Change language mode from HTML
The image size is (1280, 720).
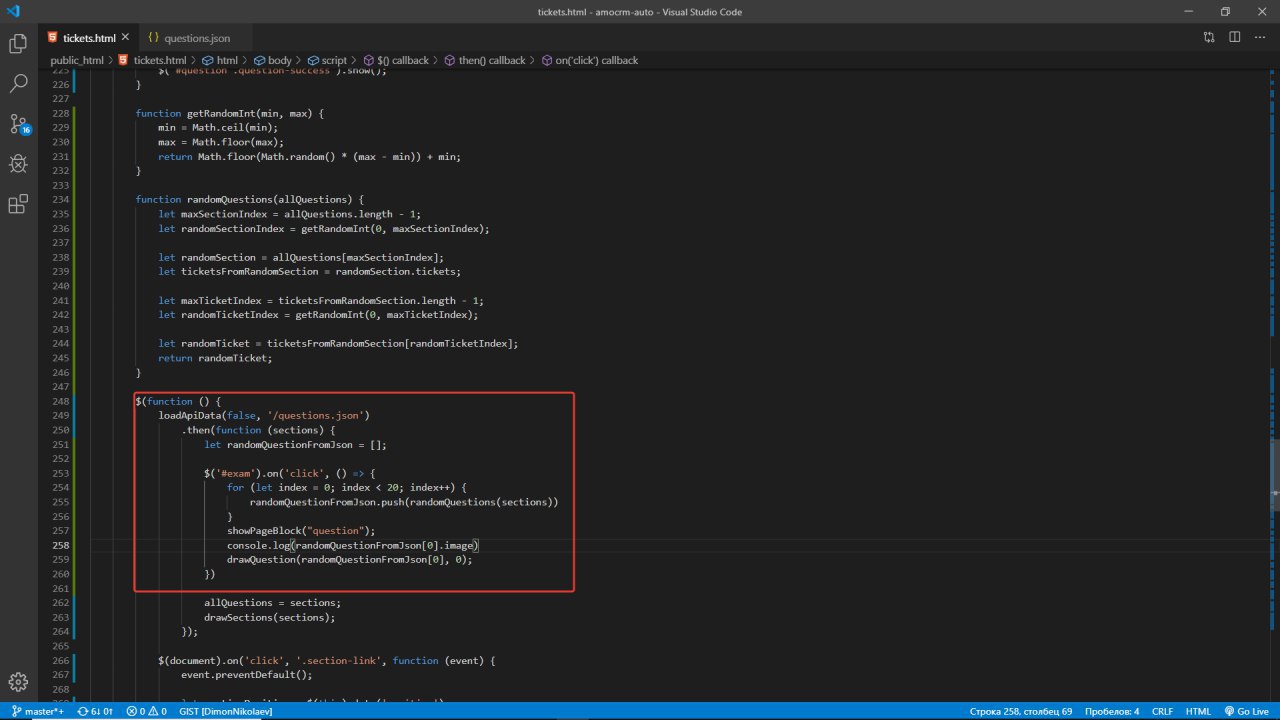[x=1198, y=711]
